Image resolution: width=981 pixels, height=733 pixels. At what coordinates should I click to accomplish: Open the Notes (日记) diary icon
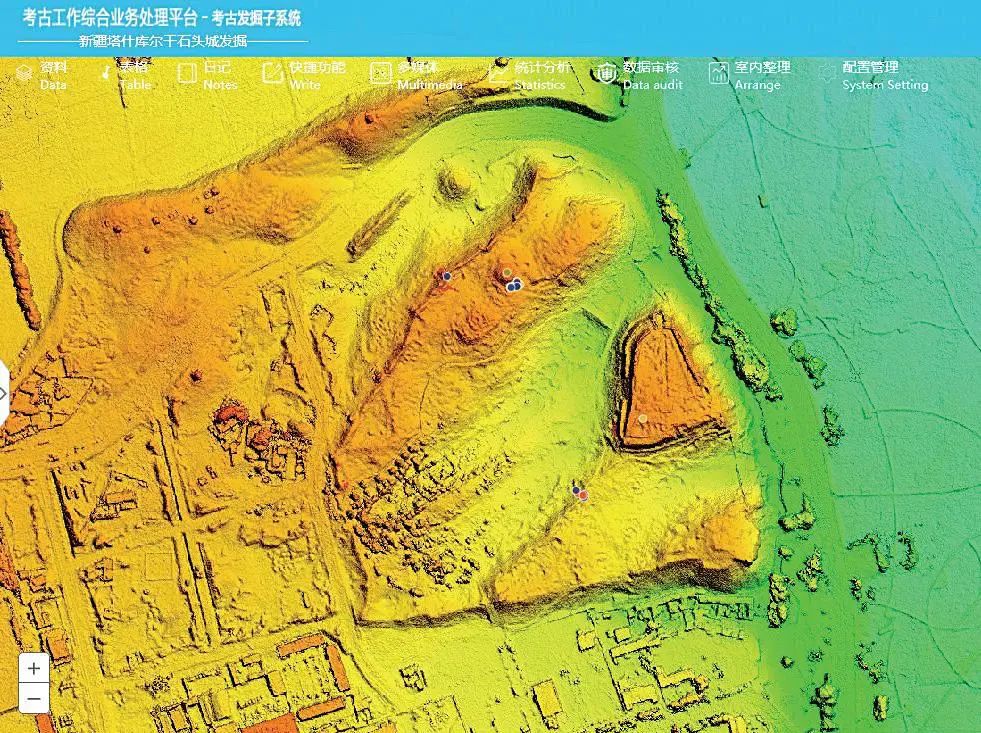[187, 74]
